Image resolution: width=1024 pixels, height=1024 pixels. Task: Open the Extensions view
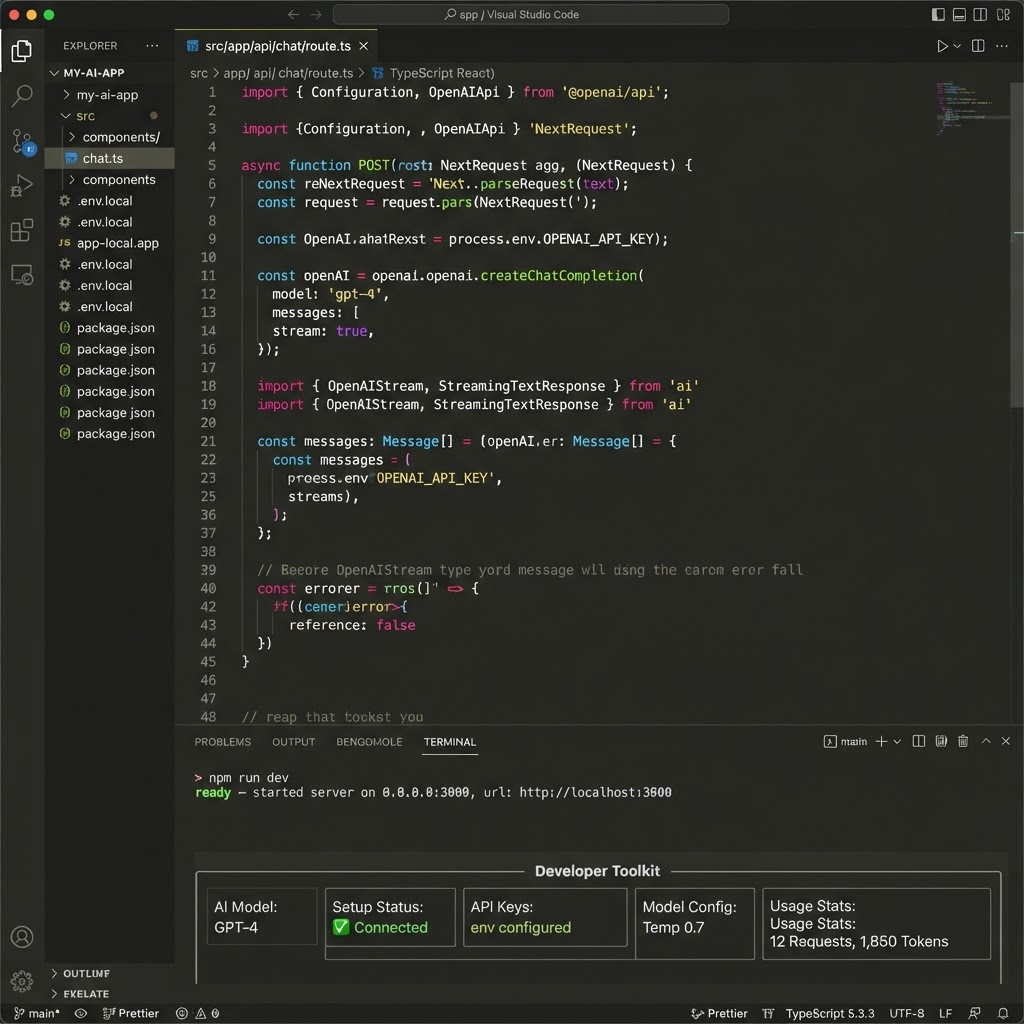[22, 230]
